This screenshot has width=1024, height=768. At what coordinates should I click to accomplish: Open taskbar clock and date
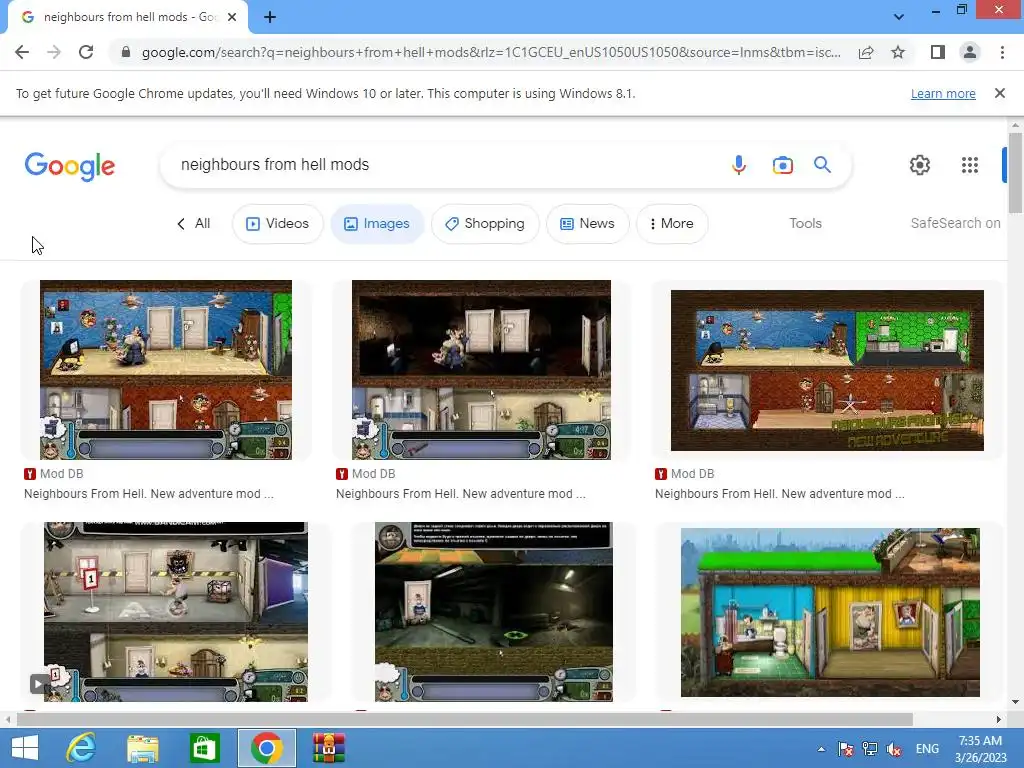980,749
